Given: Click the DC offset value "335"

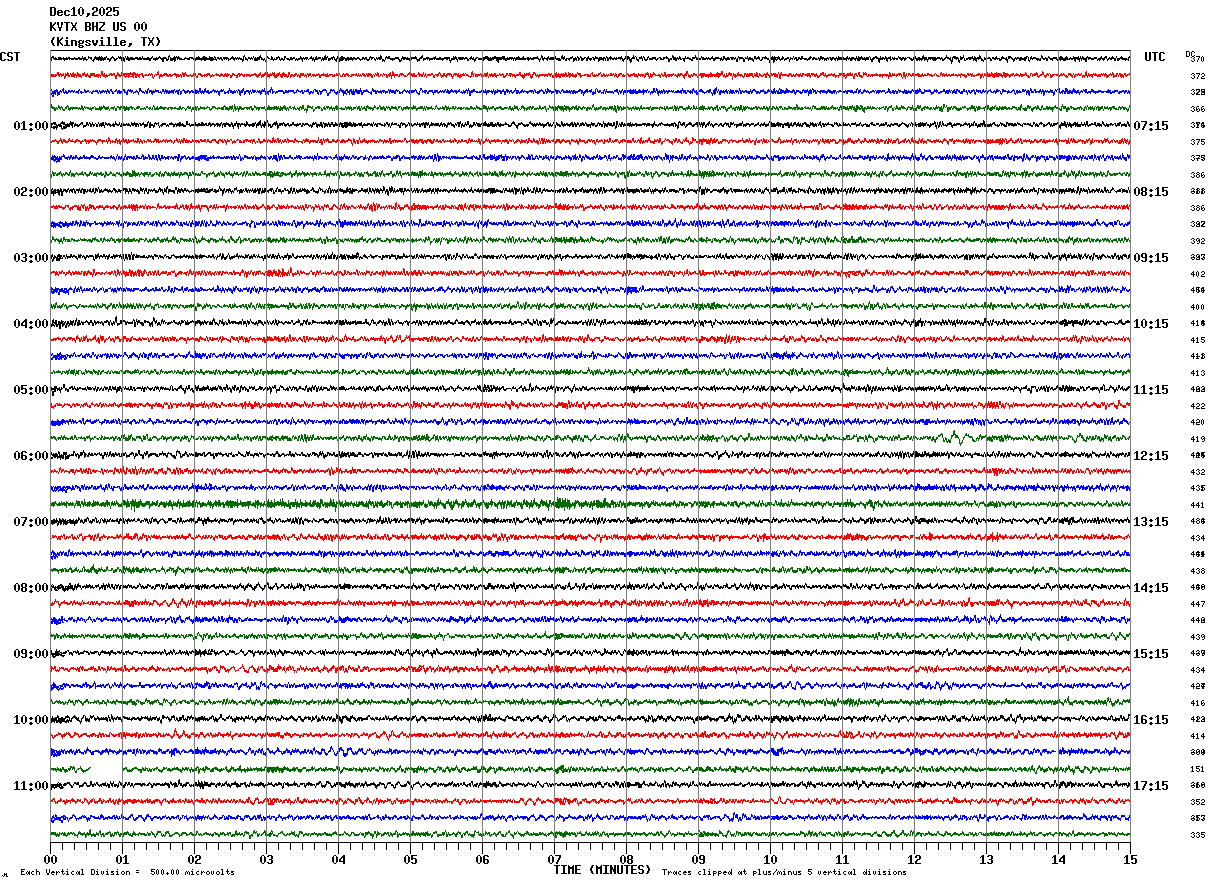Looking at the screenshot, I should click(1197, 835).
